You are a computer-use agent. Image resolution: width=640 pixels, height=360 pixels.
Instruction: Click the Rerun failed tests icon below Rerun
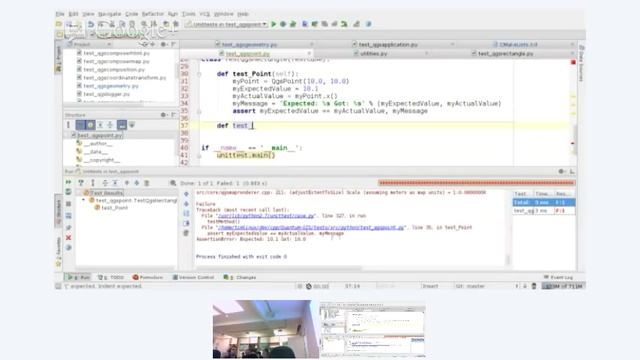[x=69, y=192]
